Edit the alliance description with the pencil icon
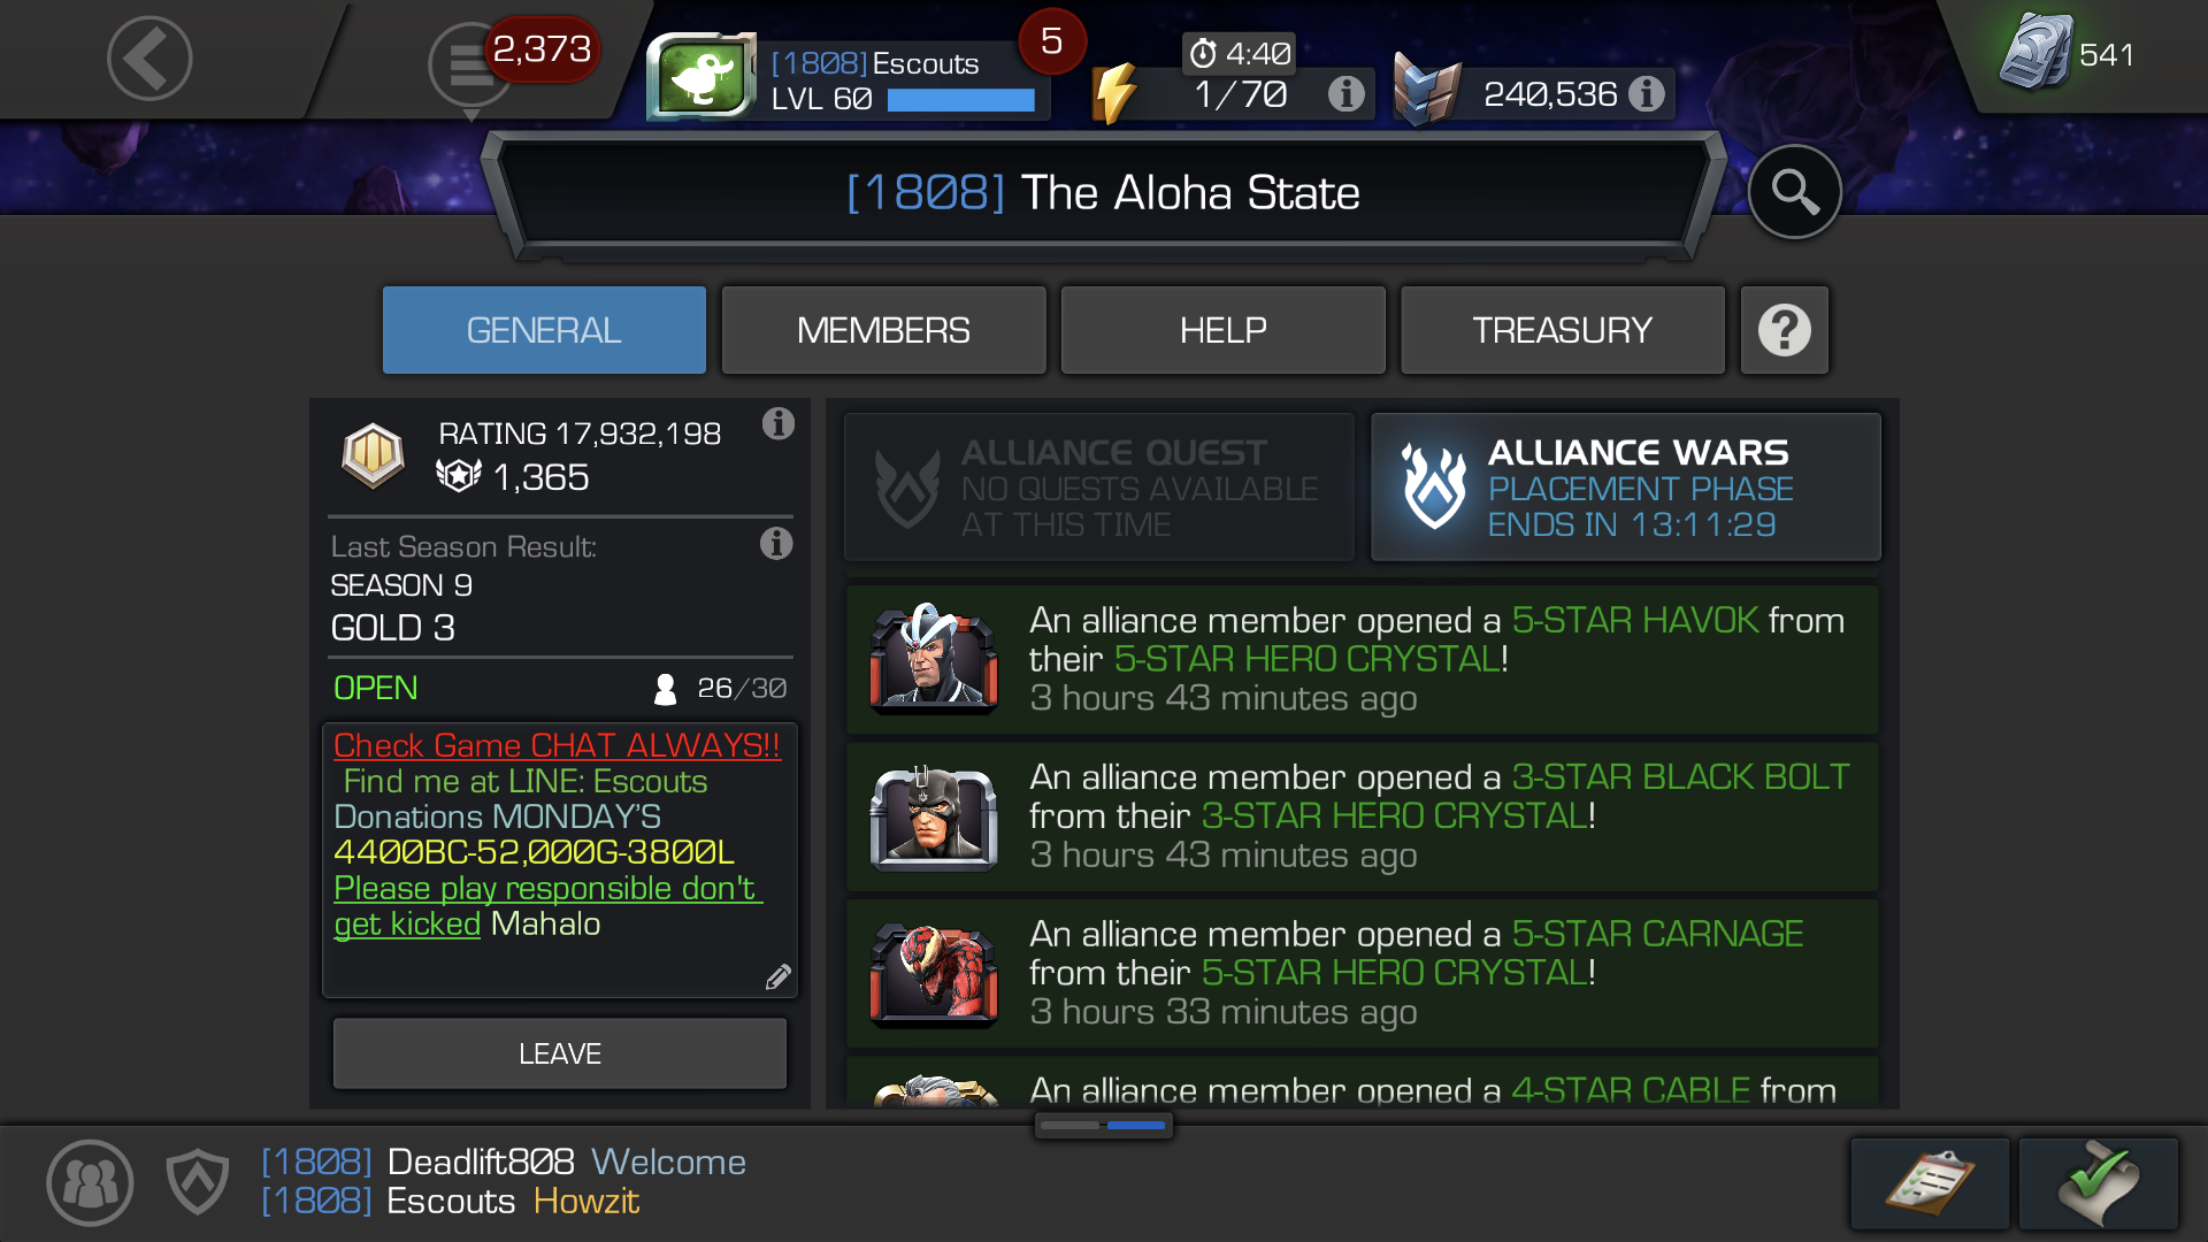The image size is (2208, 1242). point(778,977)
